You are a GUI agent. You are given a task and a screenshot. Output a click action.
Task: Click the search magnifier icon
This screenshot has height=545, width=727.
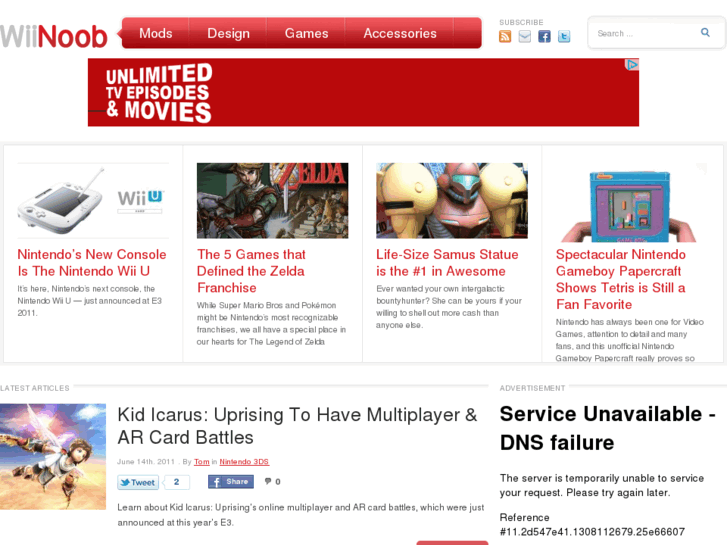pyautogui.click(x=705, y=32)
